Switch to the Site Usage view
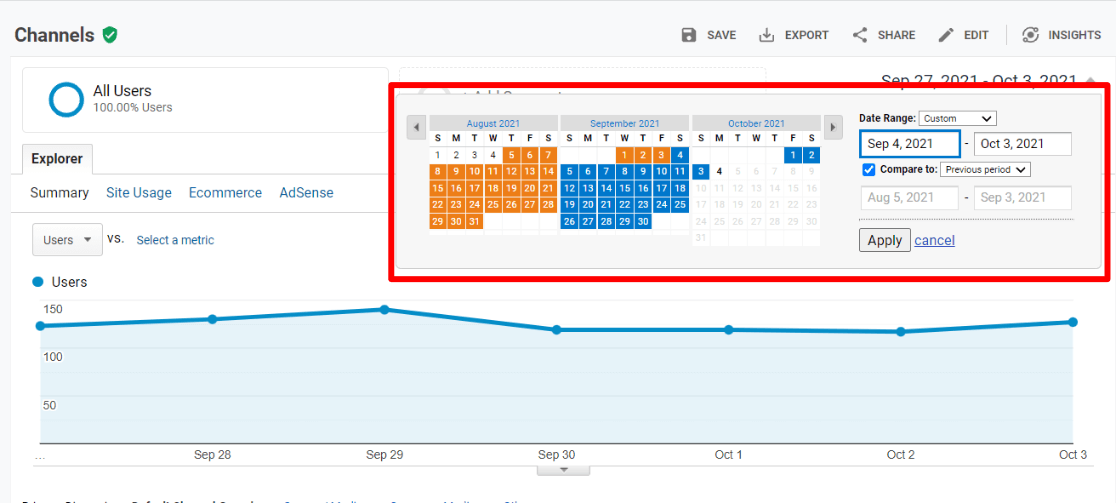Screen dimensions: 1116x503 (139, 193)
